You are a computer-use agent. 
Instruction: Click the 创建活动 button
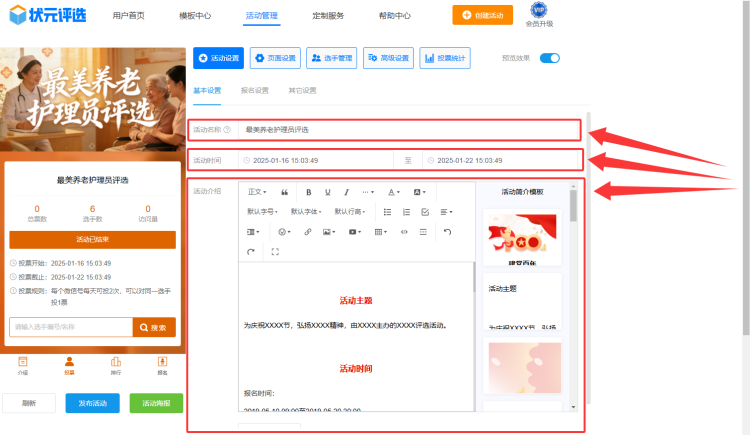tap(483, 15)
